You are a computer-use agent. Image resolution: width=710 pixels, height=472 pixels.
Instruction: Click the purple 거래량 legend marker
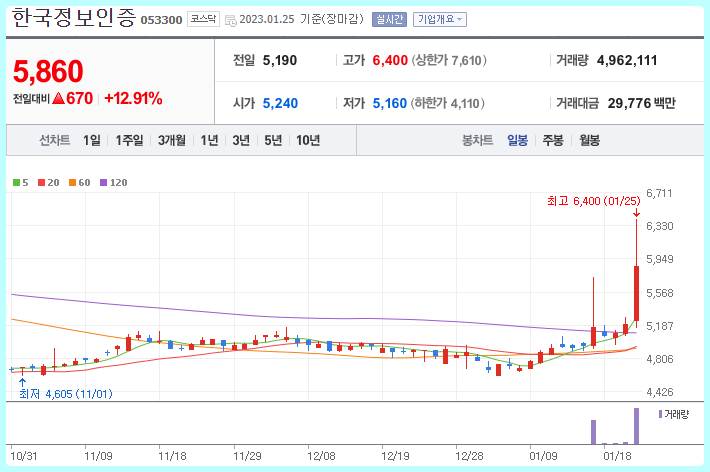660,414
